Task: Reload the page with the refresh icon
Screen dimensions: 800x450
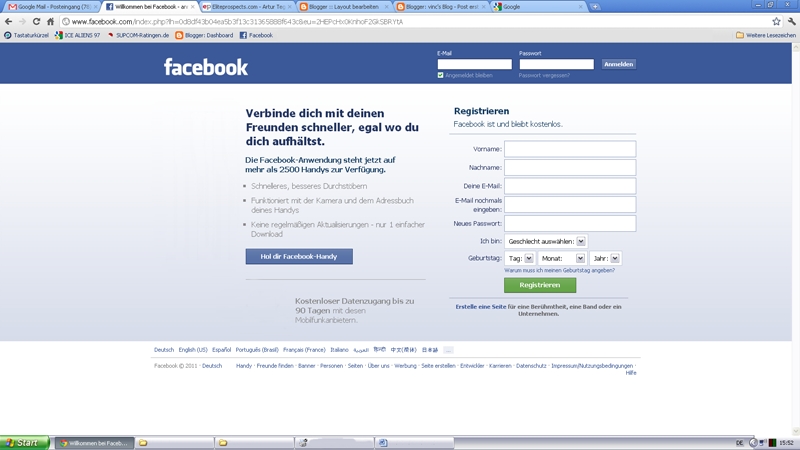Action: pos(36,21)
